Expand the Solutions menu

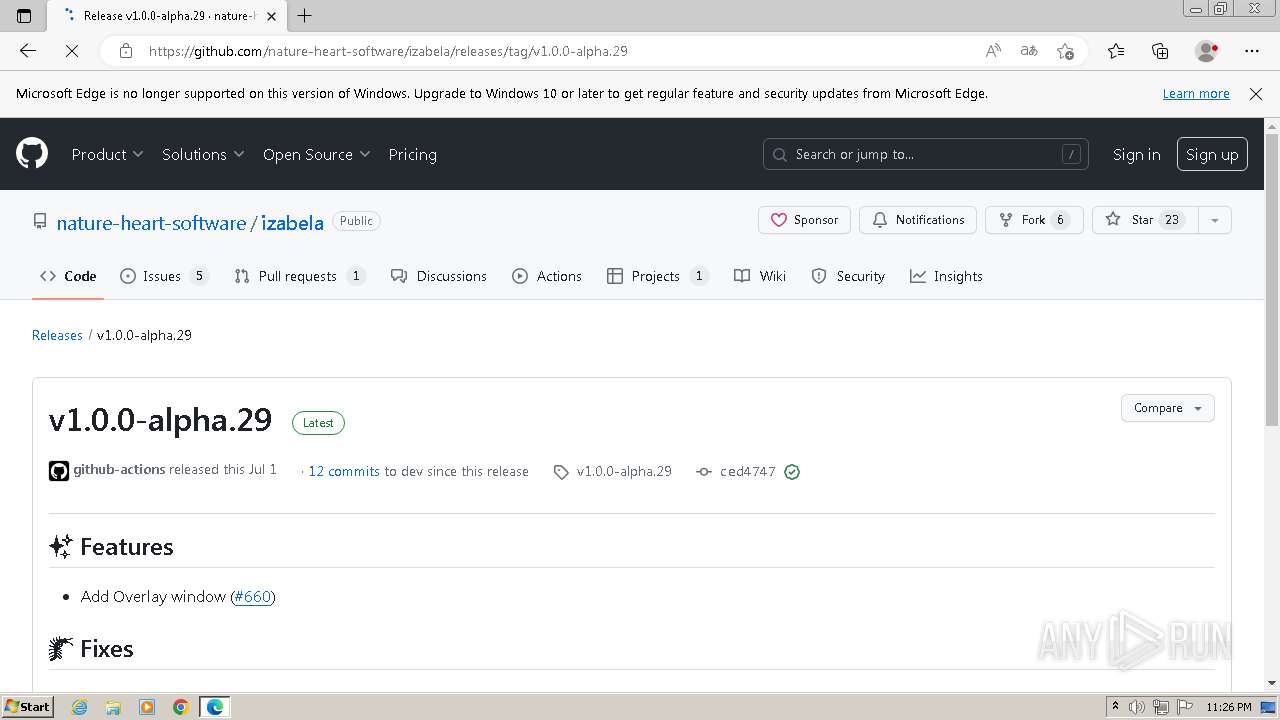coord(203,154)
